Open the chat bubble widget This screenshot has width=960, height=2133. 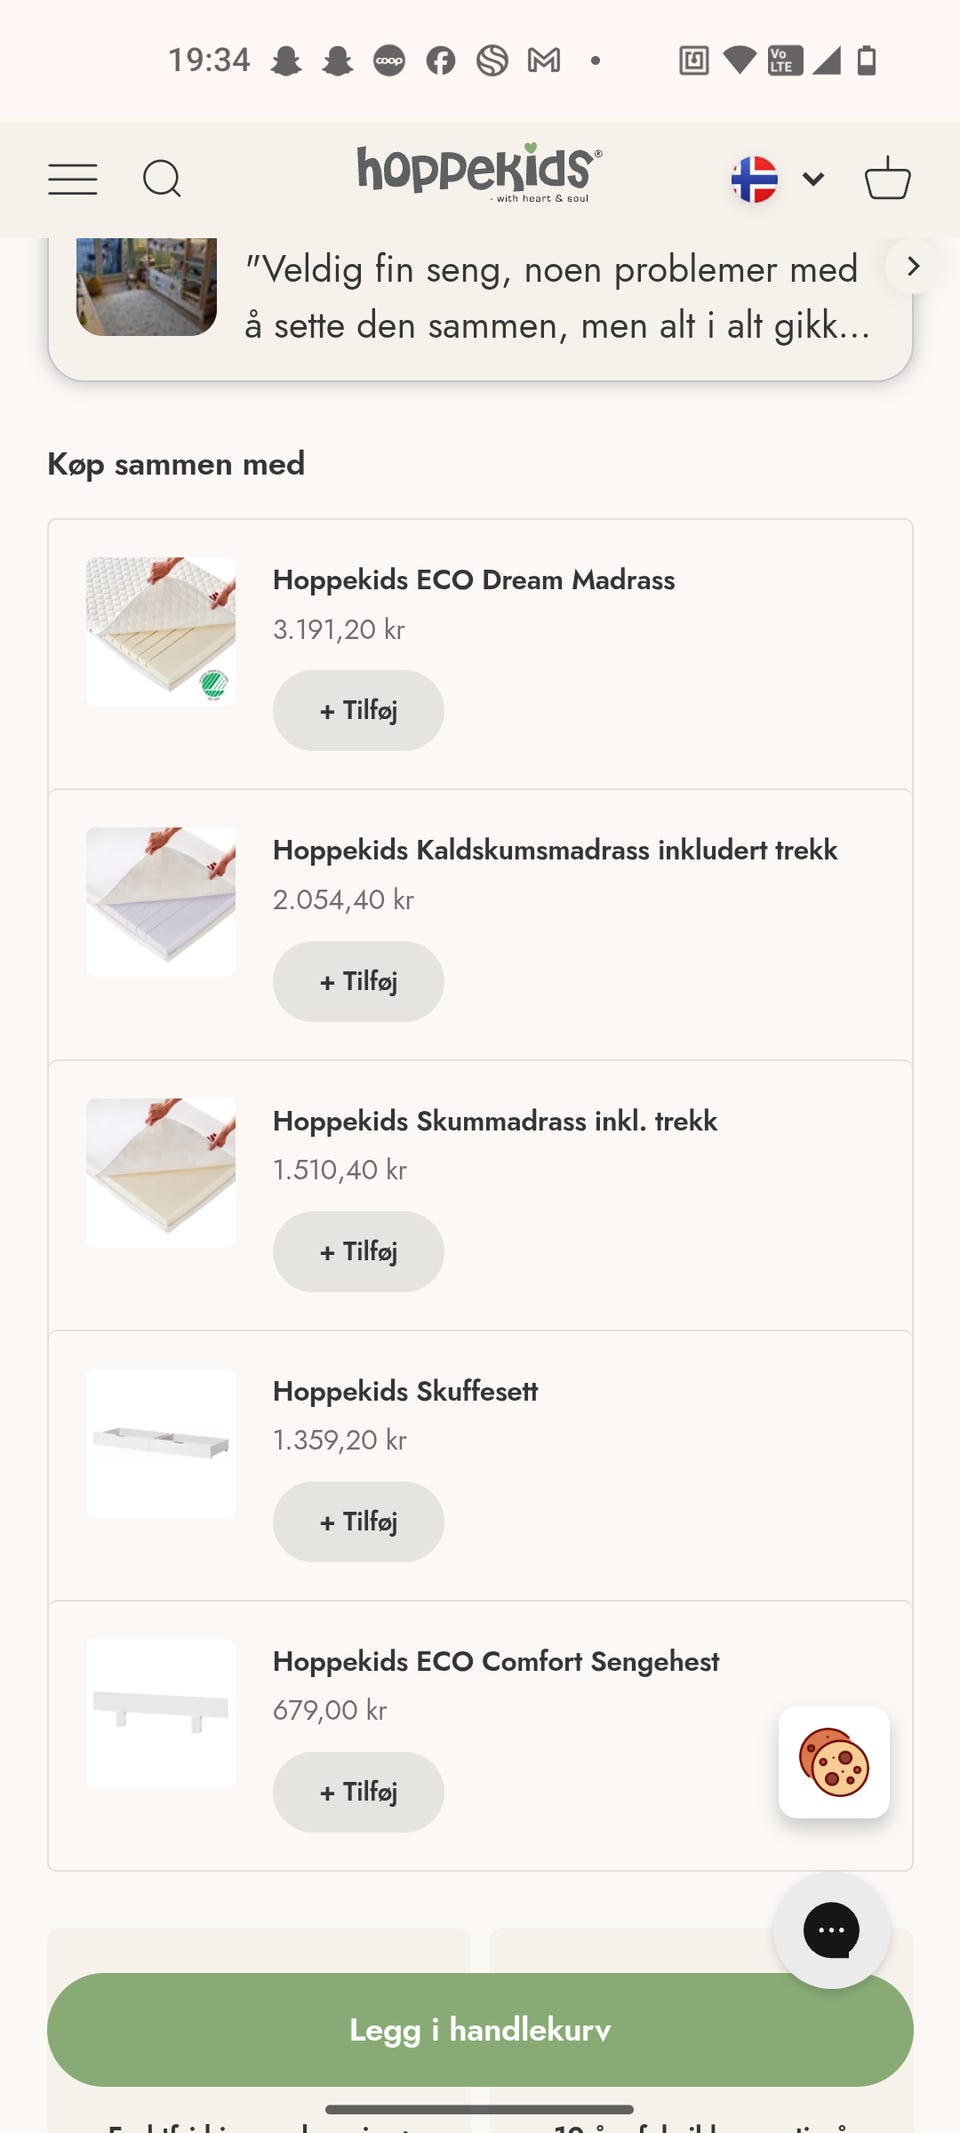(831, 1930)
